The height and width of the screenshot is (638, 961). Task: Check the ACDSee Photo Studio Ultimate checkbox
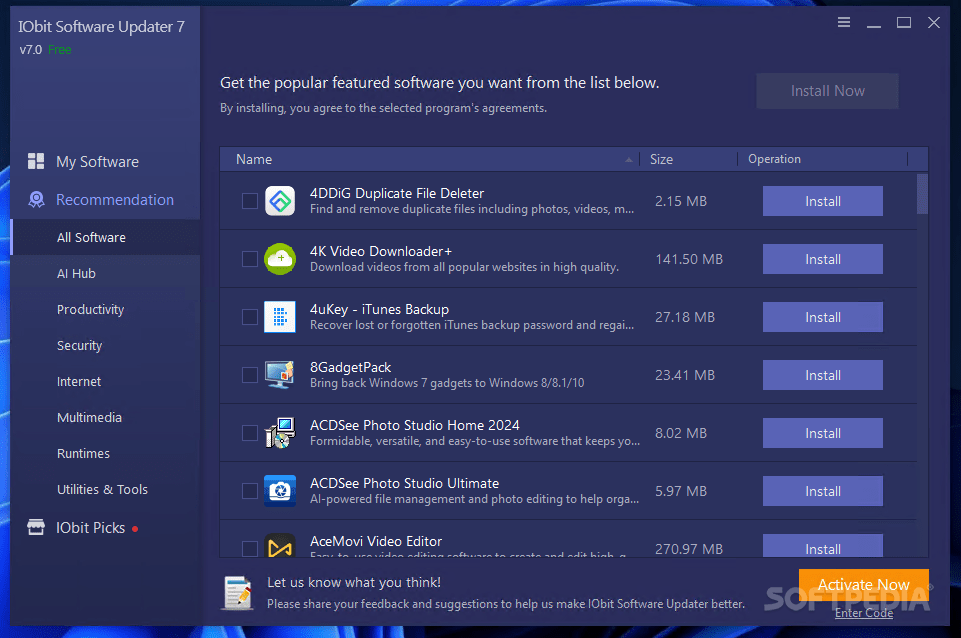coord(249,490)
